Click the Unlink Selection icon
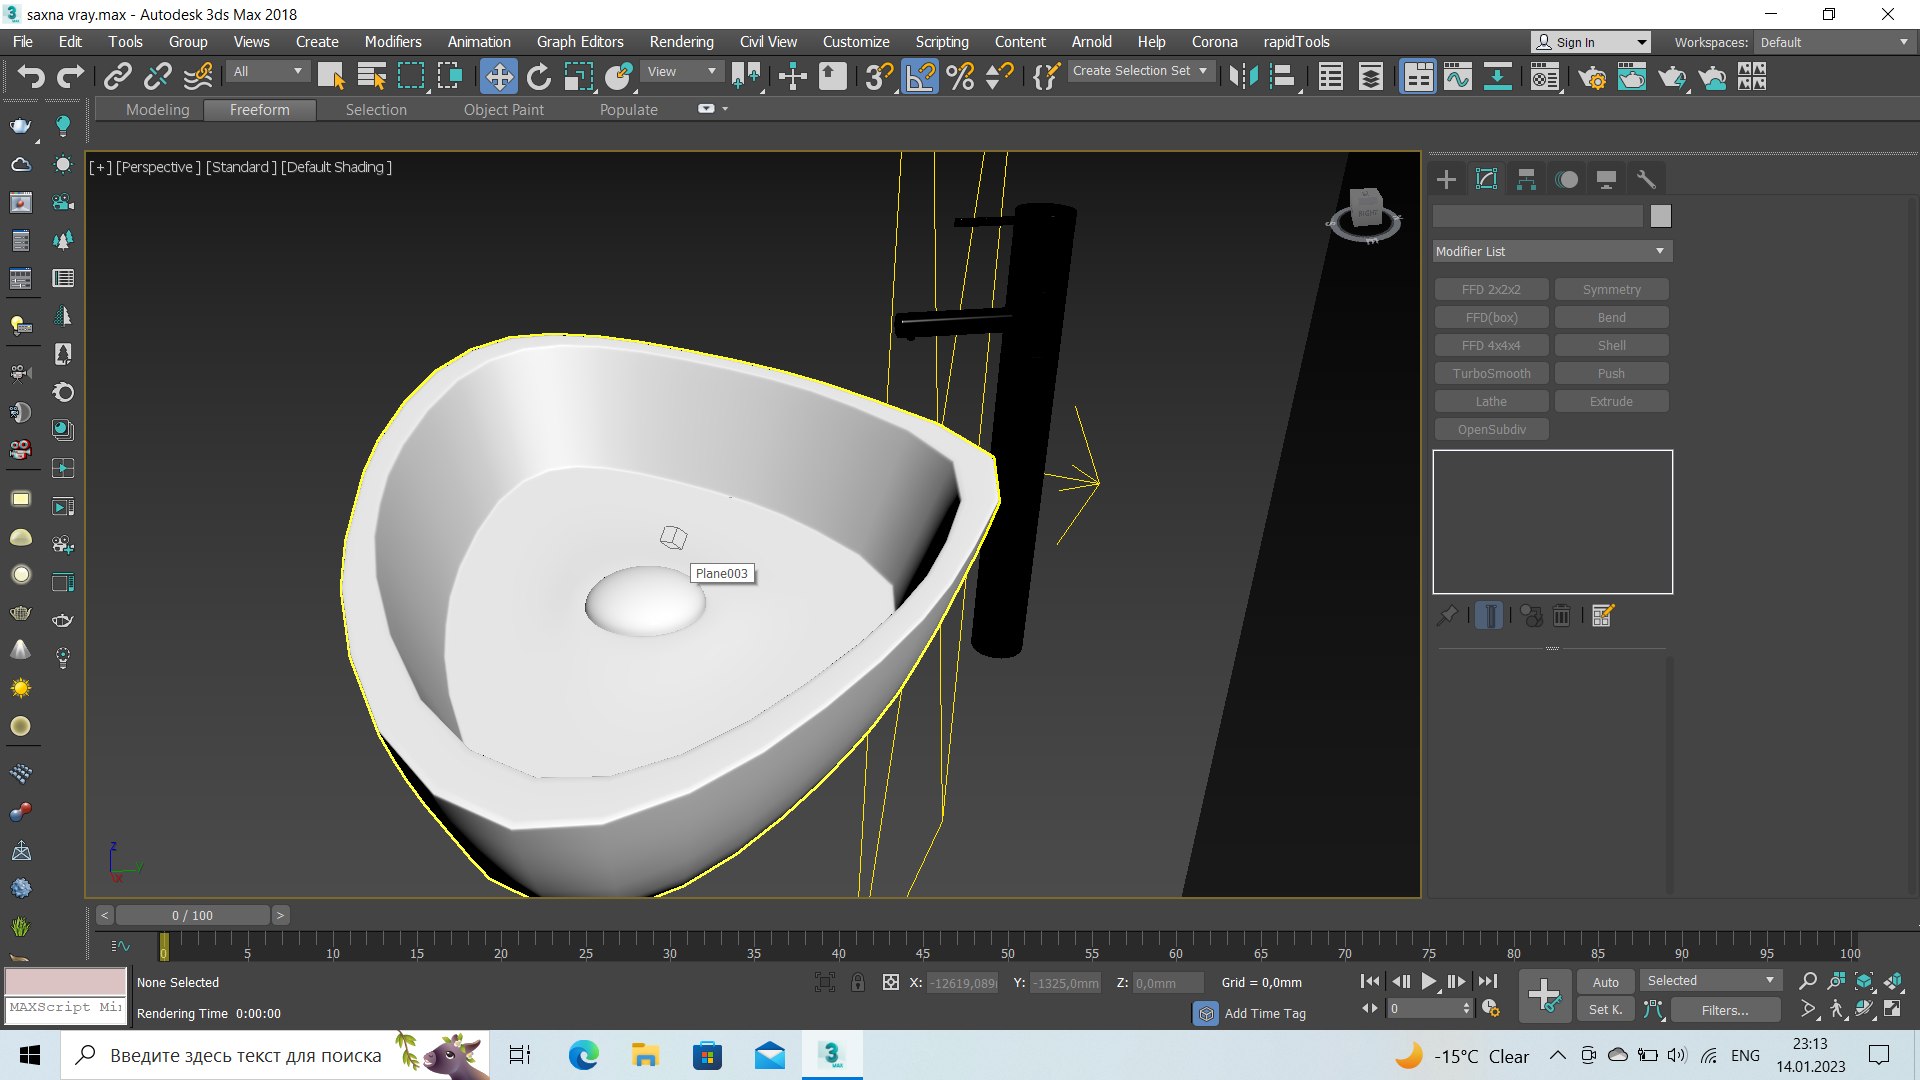1920x1080 pixels. point(157,77)
